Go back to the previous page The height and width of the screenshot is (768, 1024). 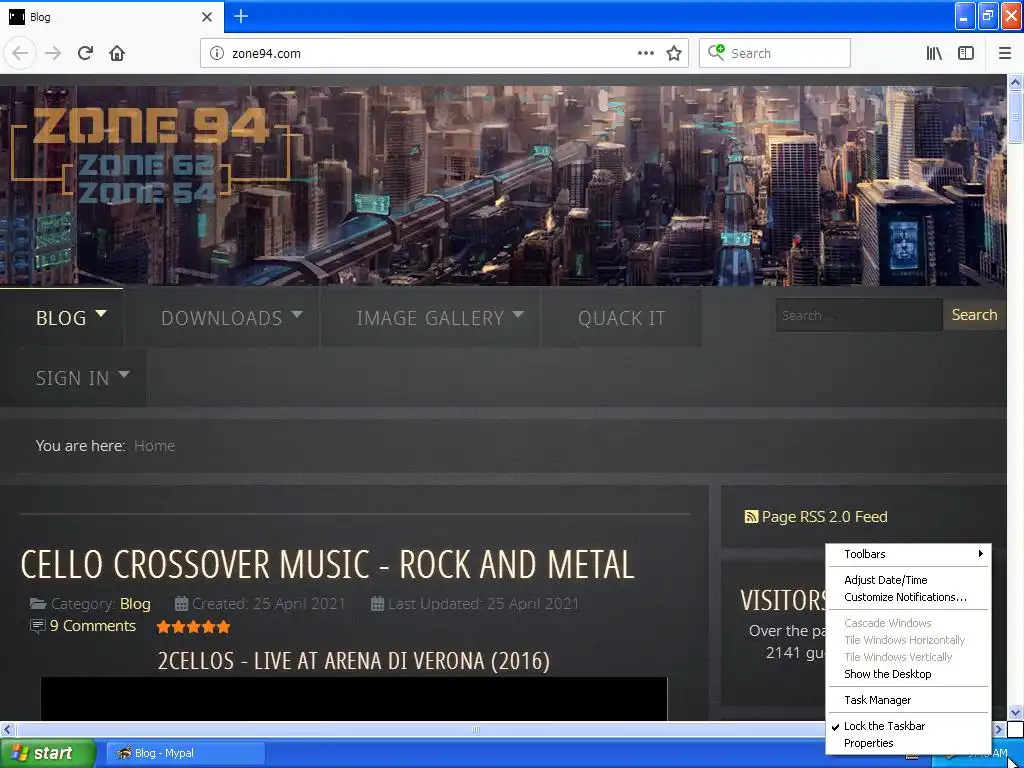coord(20,53)
